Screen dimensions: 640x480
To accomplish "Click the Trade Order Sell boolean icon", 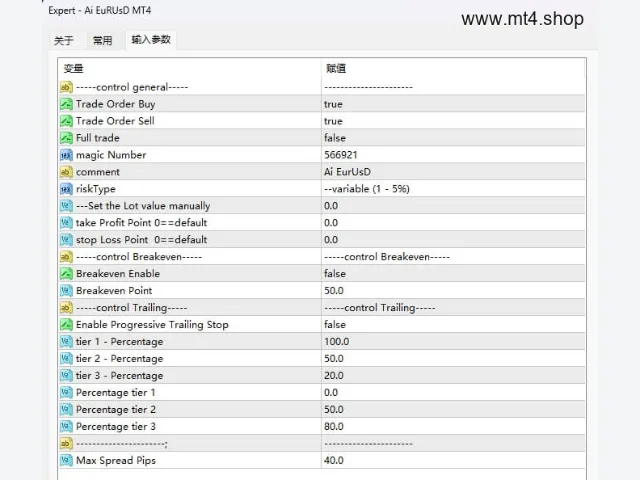I will coord(66,121).
